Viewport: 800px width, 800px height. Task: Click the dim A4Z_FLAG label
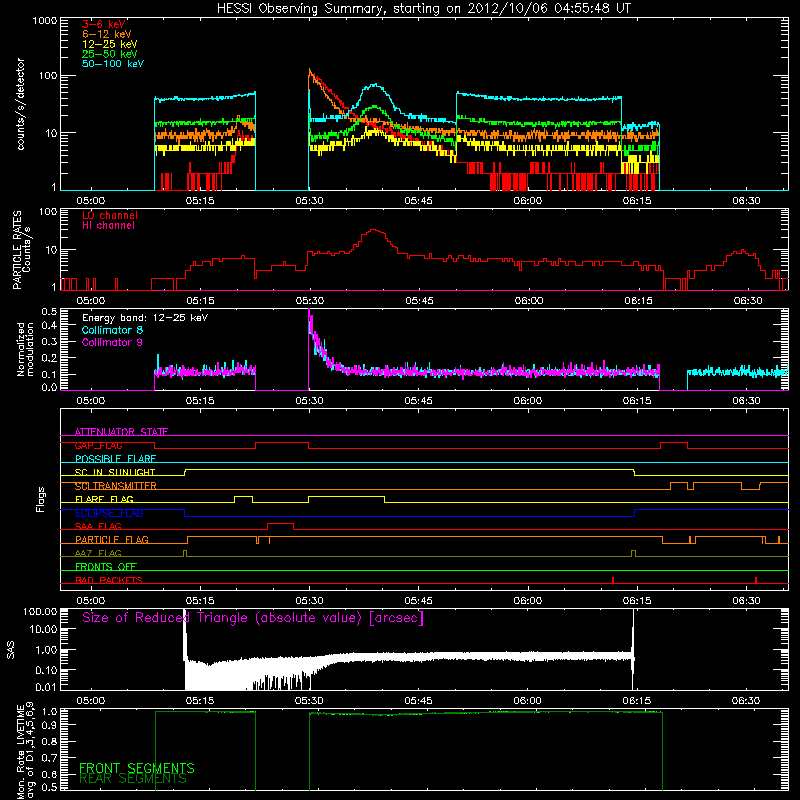[x=98, y=554]
